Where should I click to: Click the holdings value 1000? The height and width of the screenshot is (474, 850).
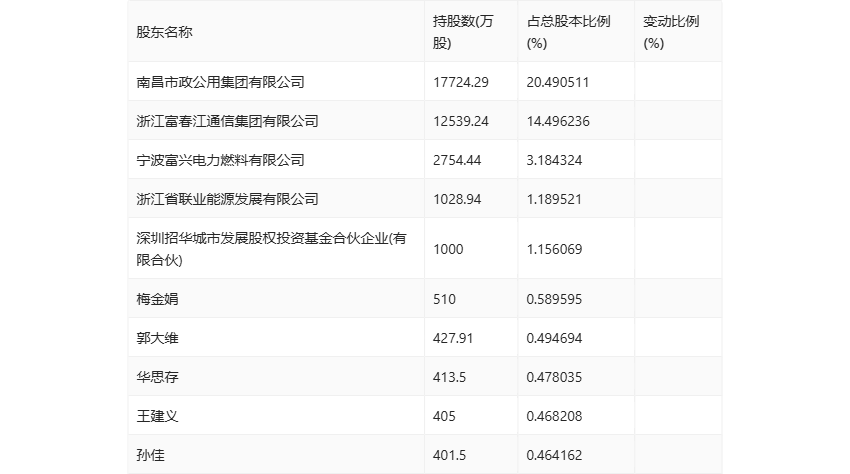pos(448,249)
